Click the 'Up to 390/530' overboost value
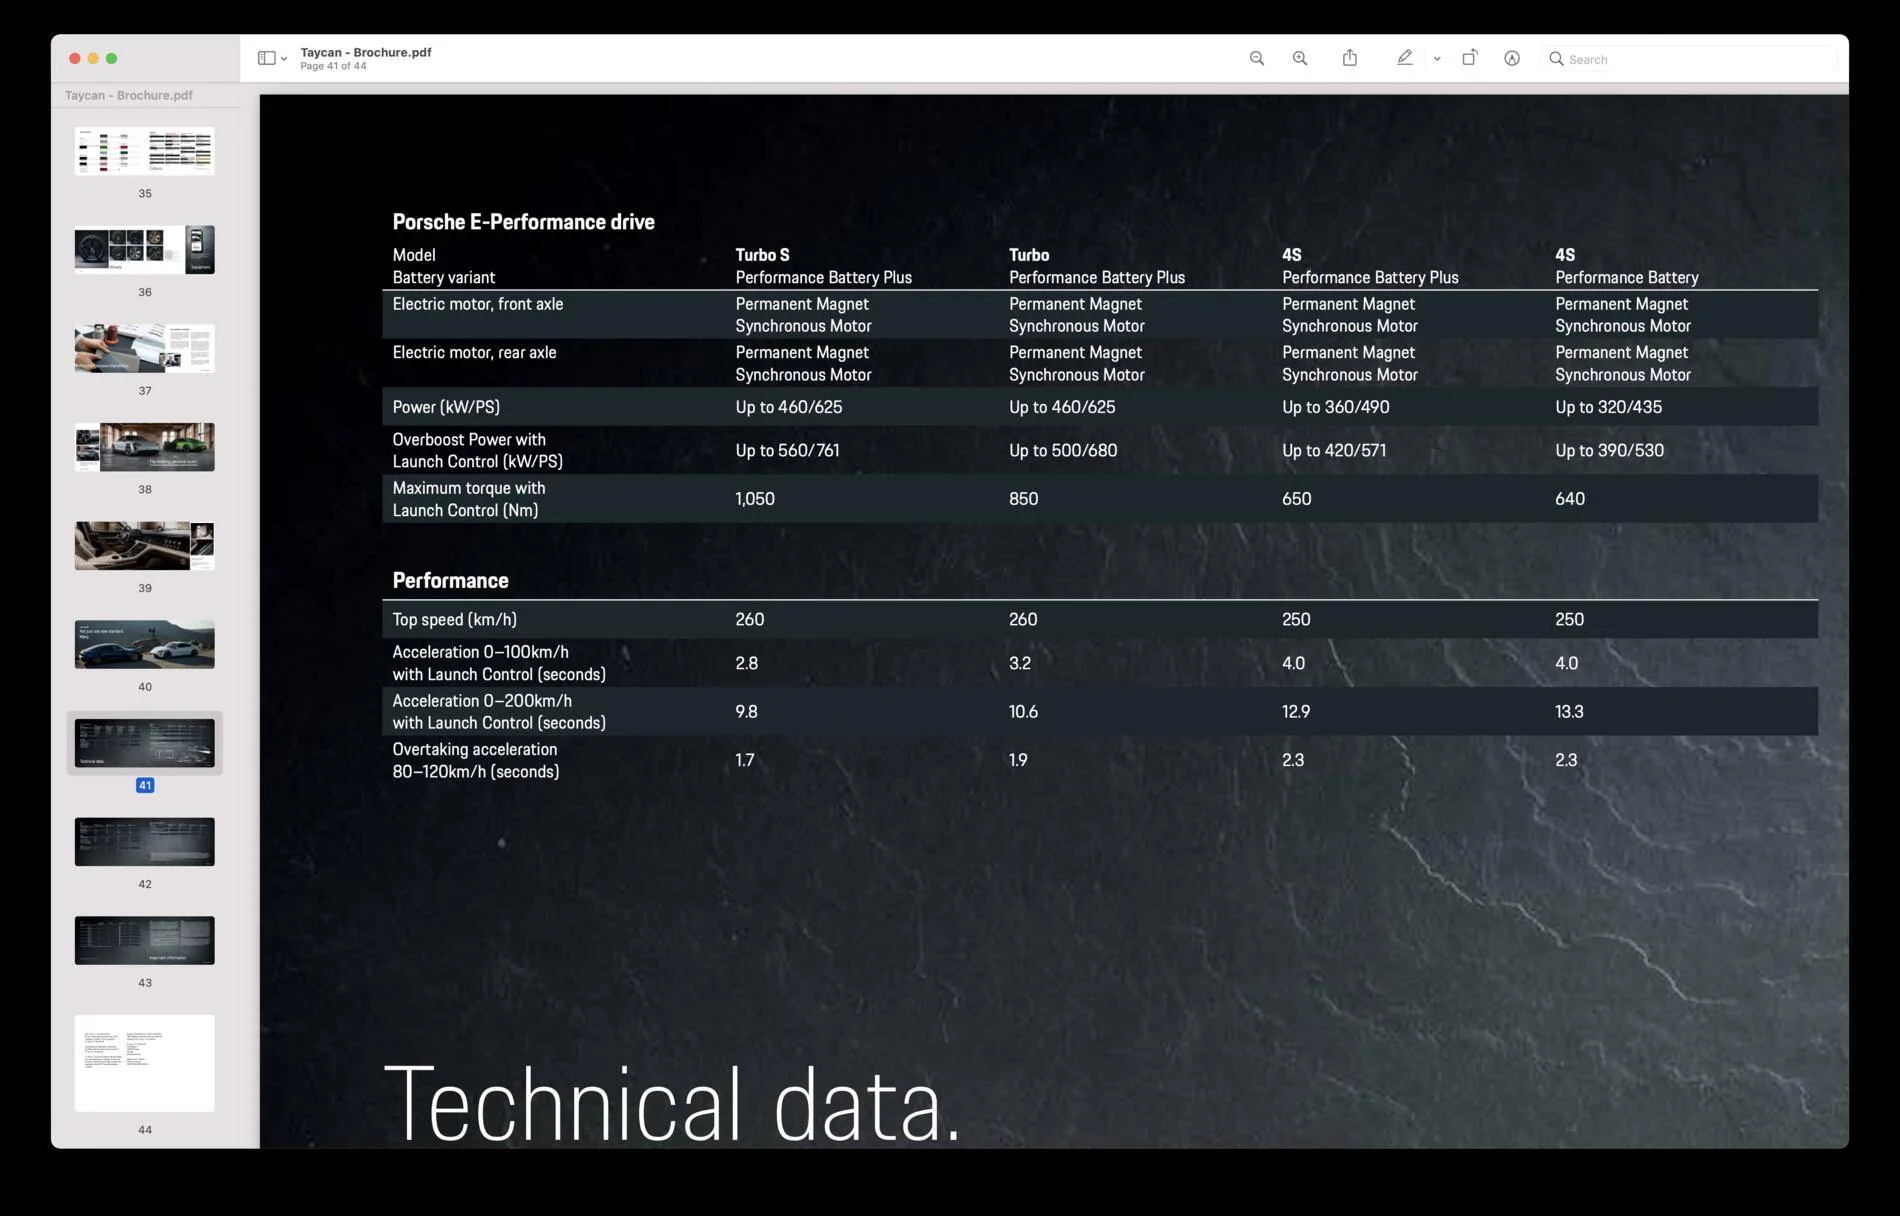Image resolution: width=1900 pixels, height=1216 pixels. [1609, 450]
